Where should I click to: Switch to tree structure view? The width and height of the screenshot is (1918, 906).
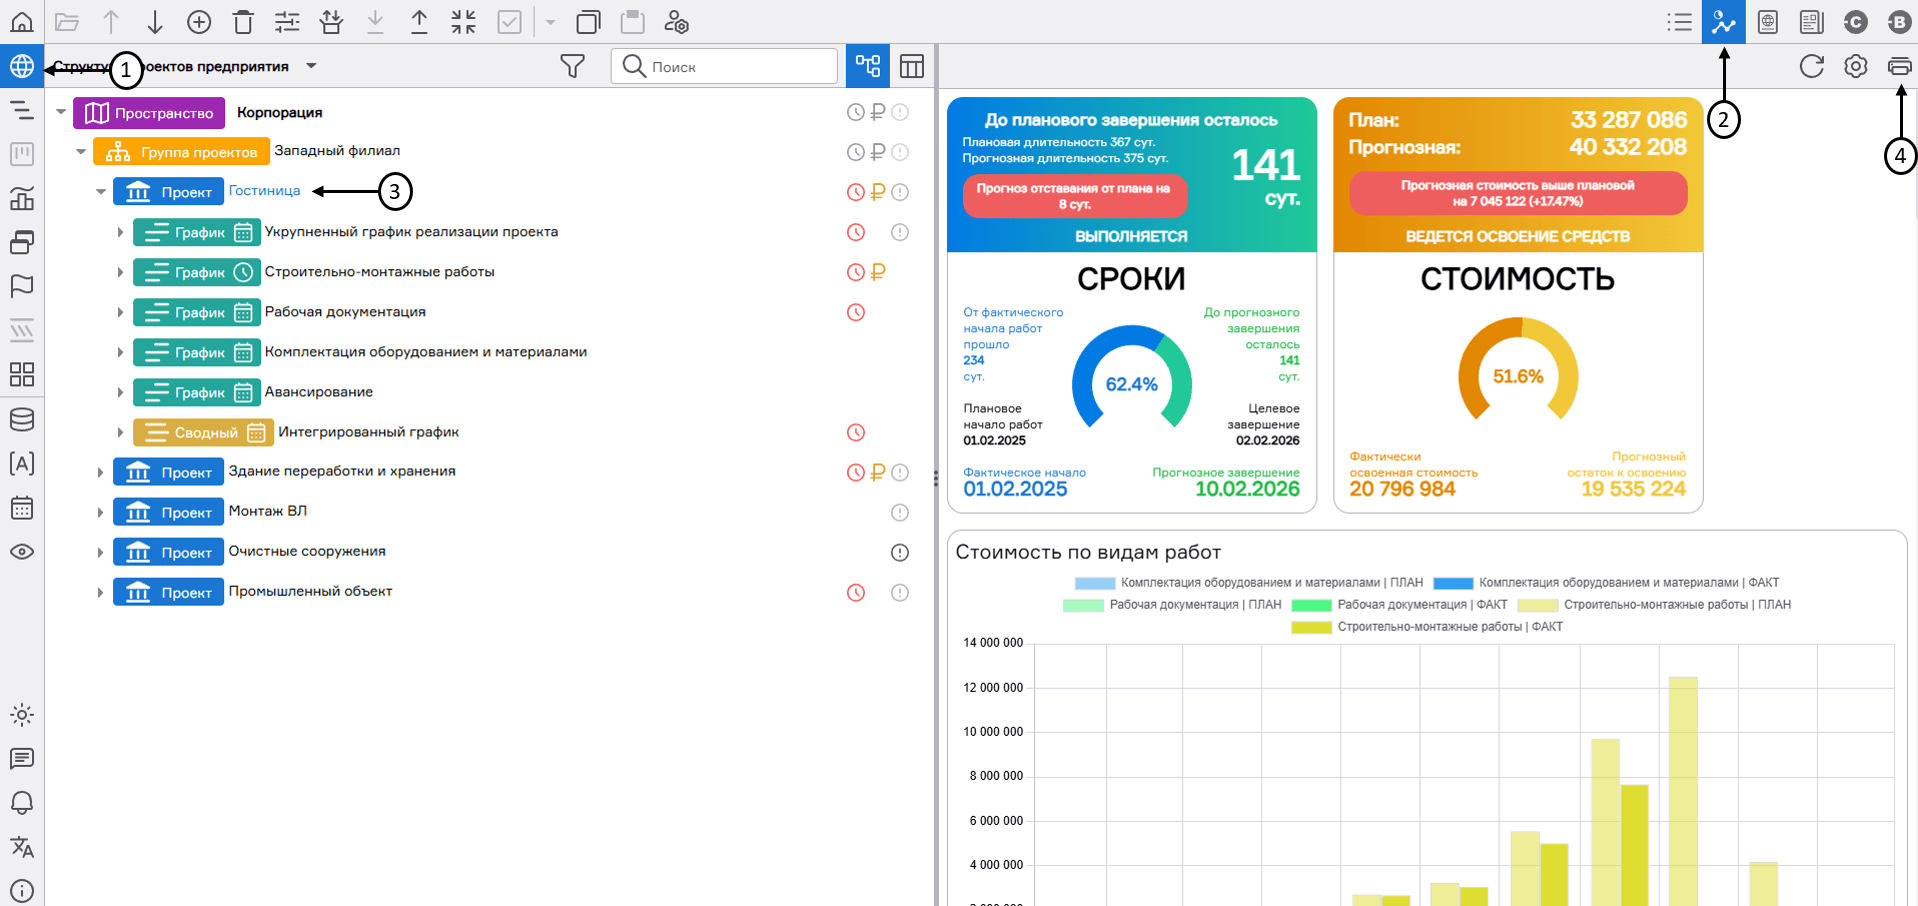click(x=867, y=66)
